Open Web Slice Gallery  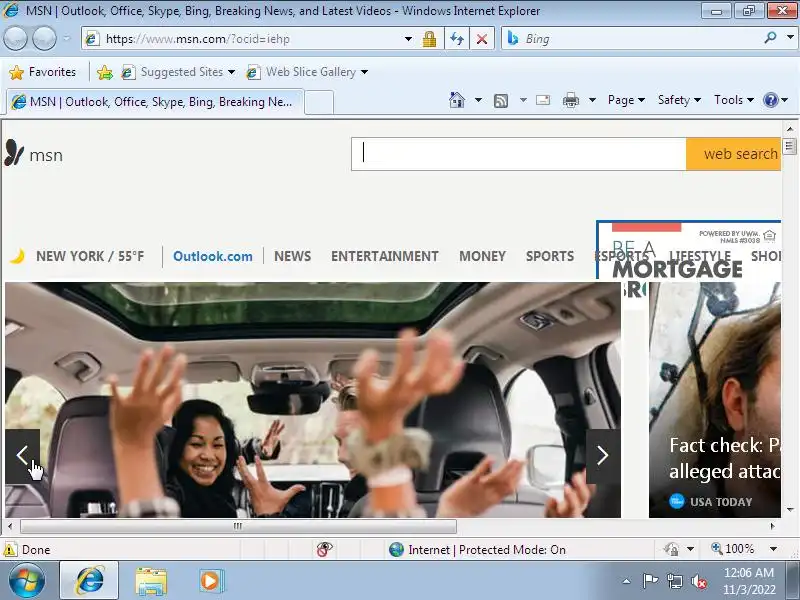[x=306, y=72]
